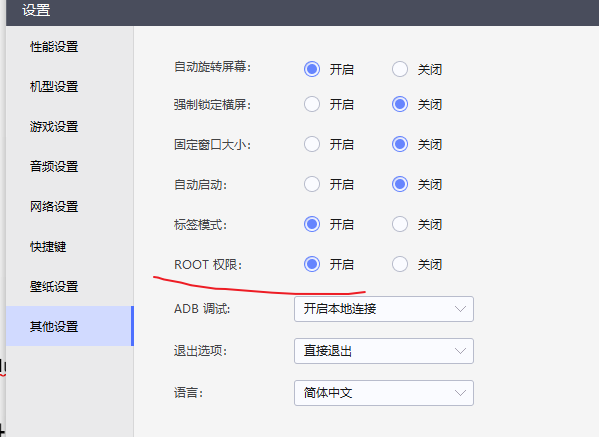
Task: Select 壁纸设置 sidebar item
Action: [54, 286]
